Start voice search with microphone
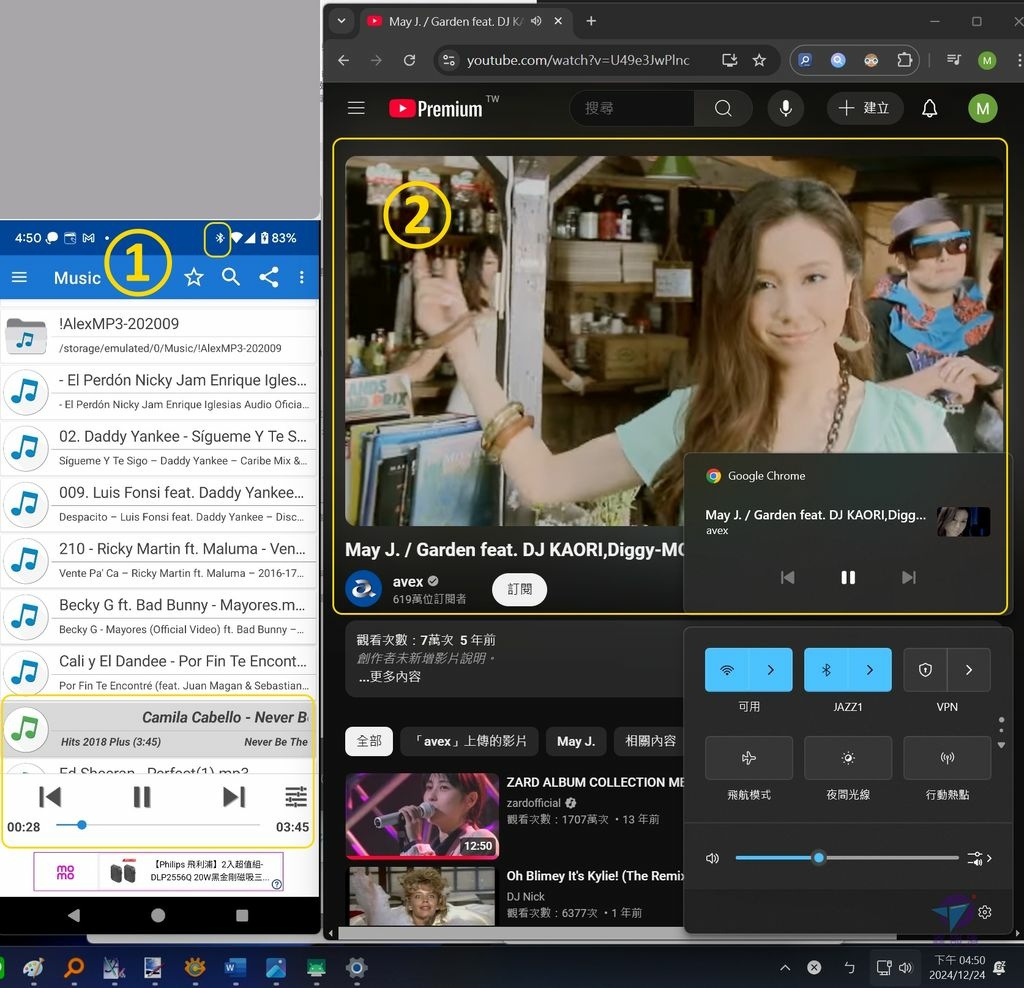This screenshot has width=1024, height=988. (786, 108)
